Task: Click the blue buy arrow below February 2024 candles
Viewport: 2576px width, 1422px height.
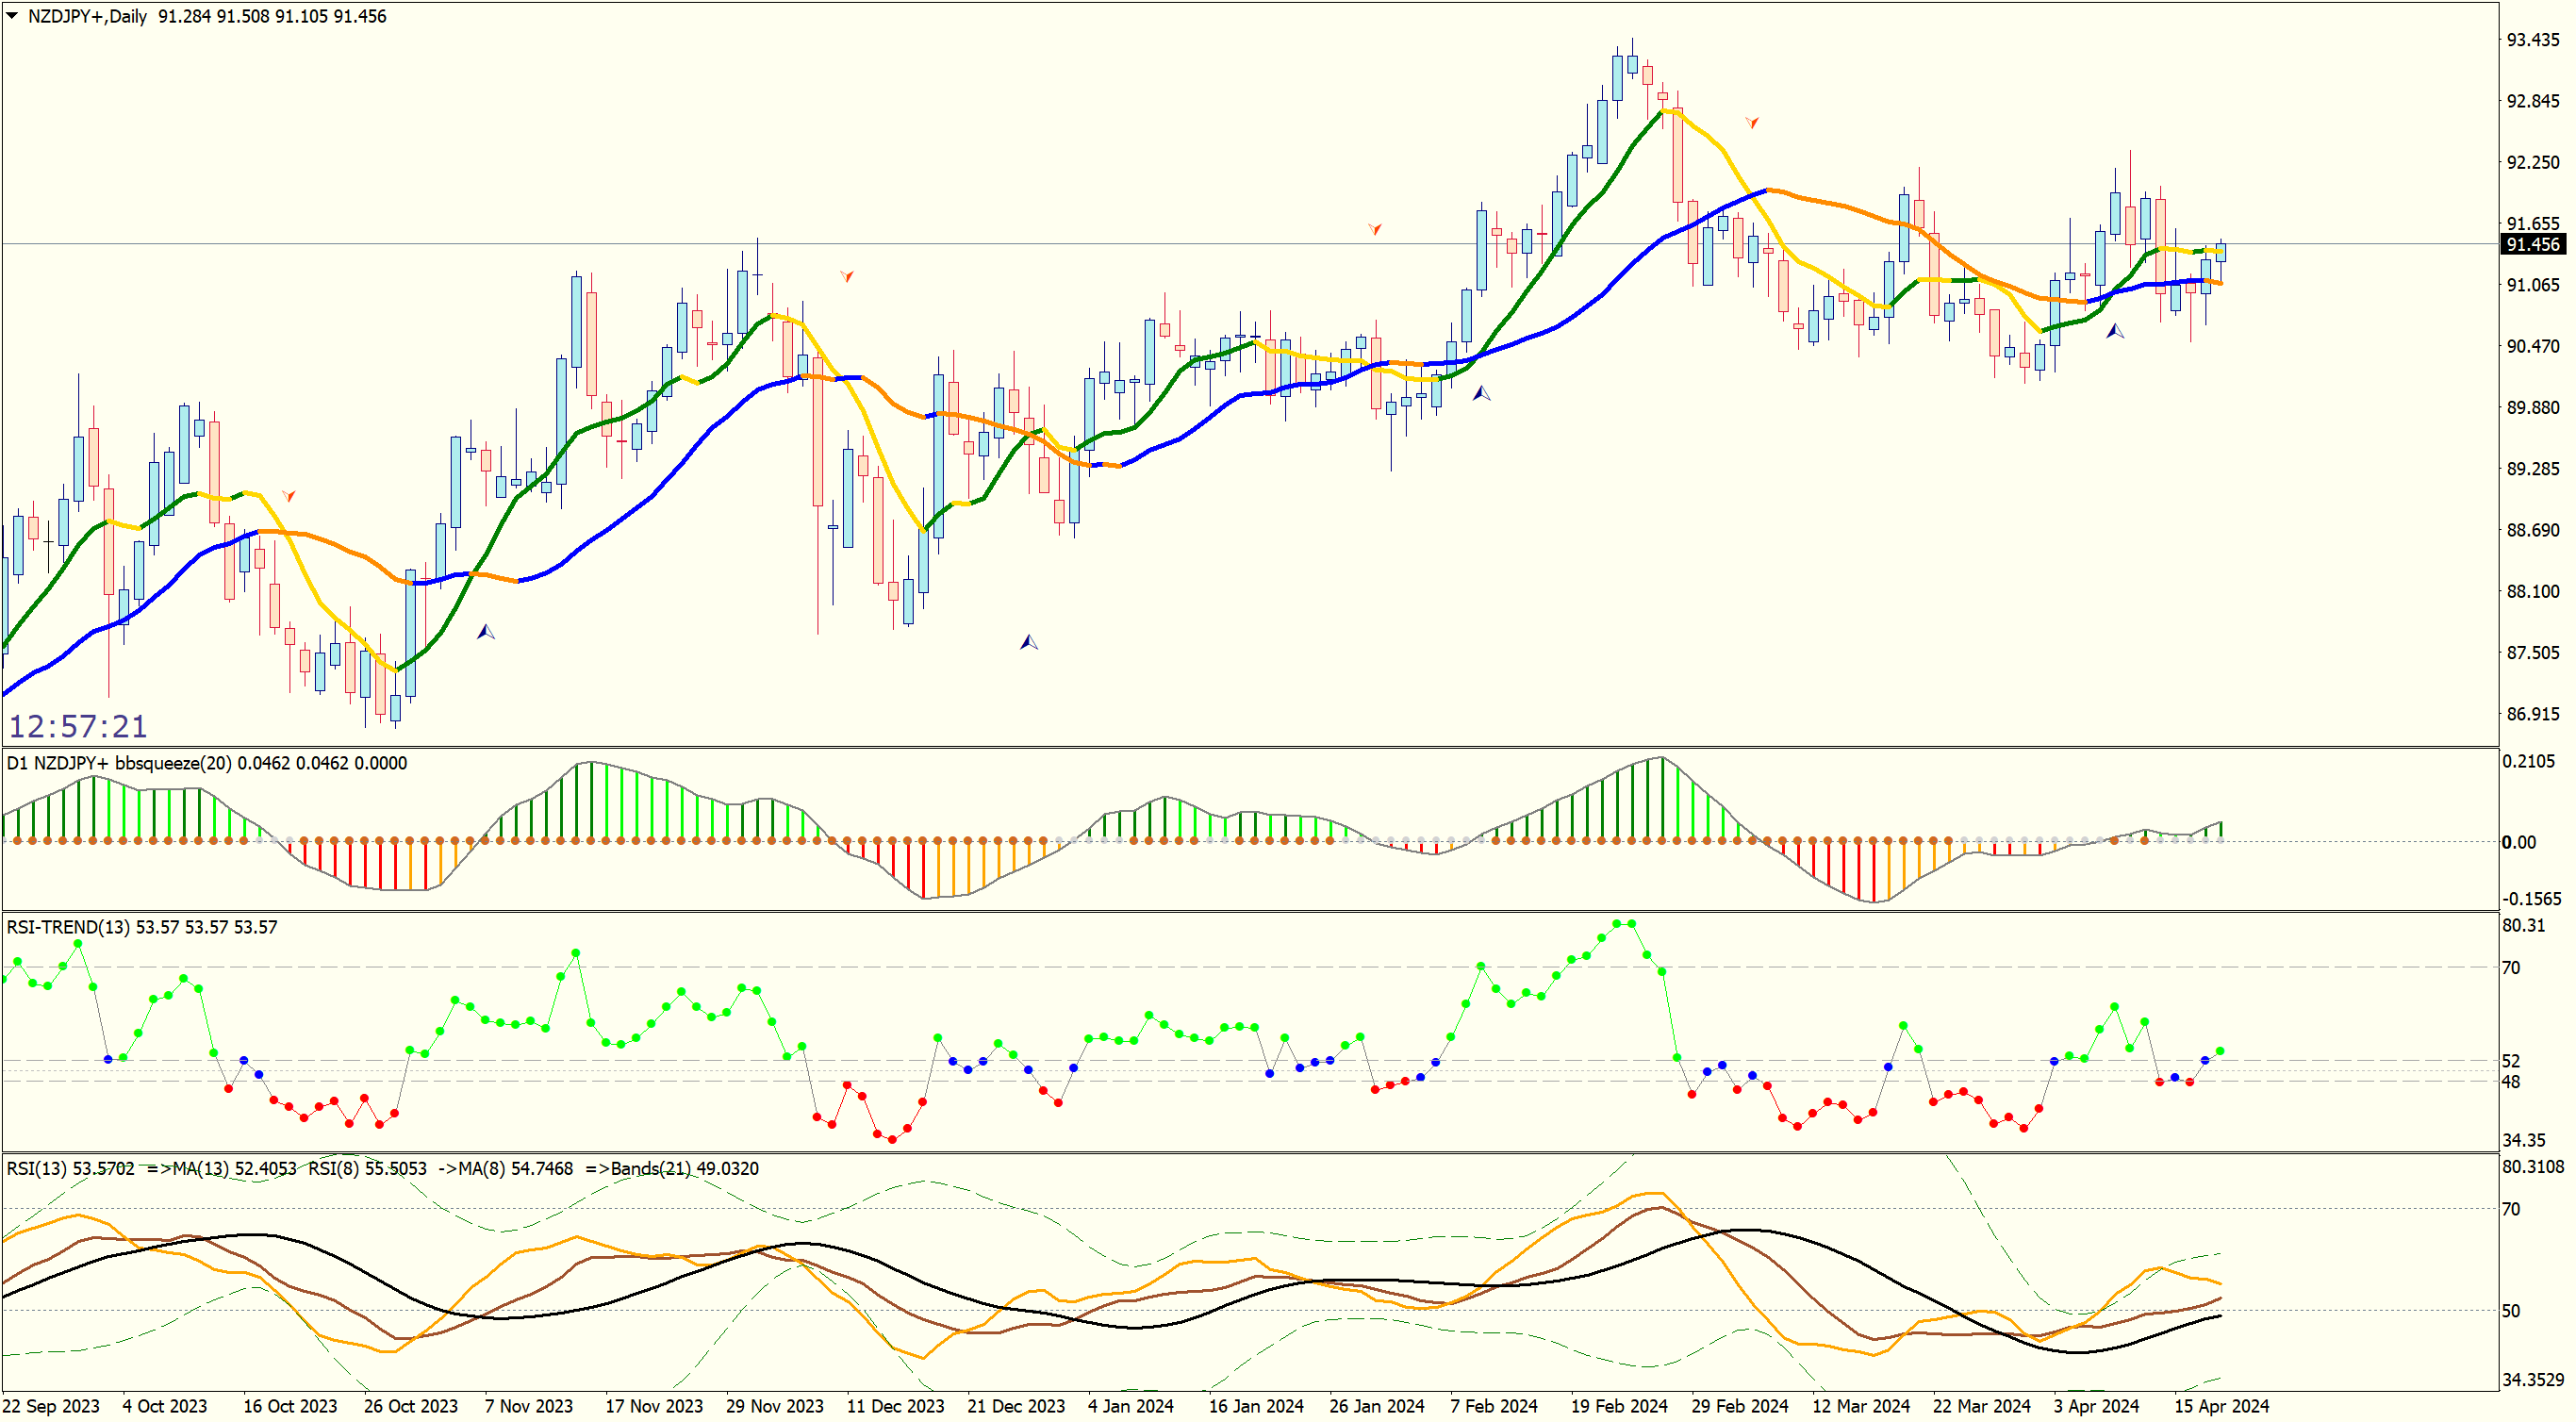Action: pyautogui.click(x=1482, y=394)
